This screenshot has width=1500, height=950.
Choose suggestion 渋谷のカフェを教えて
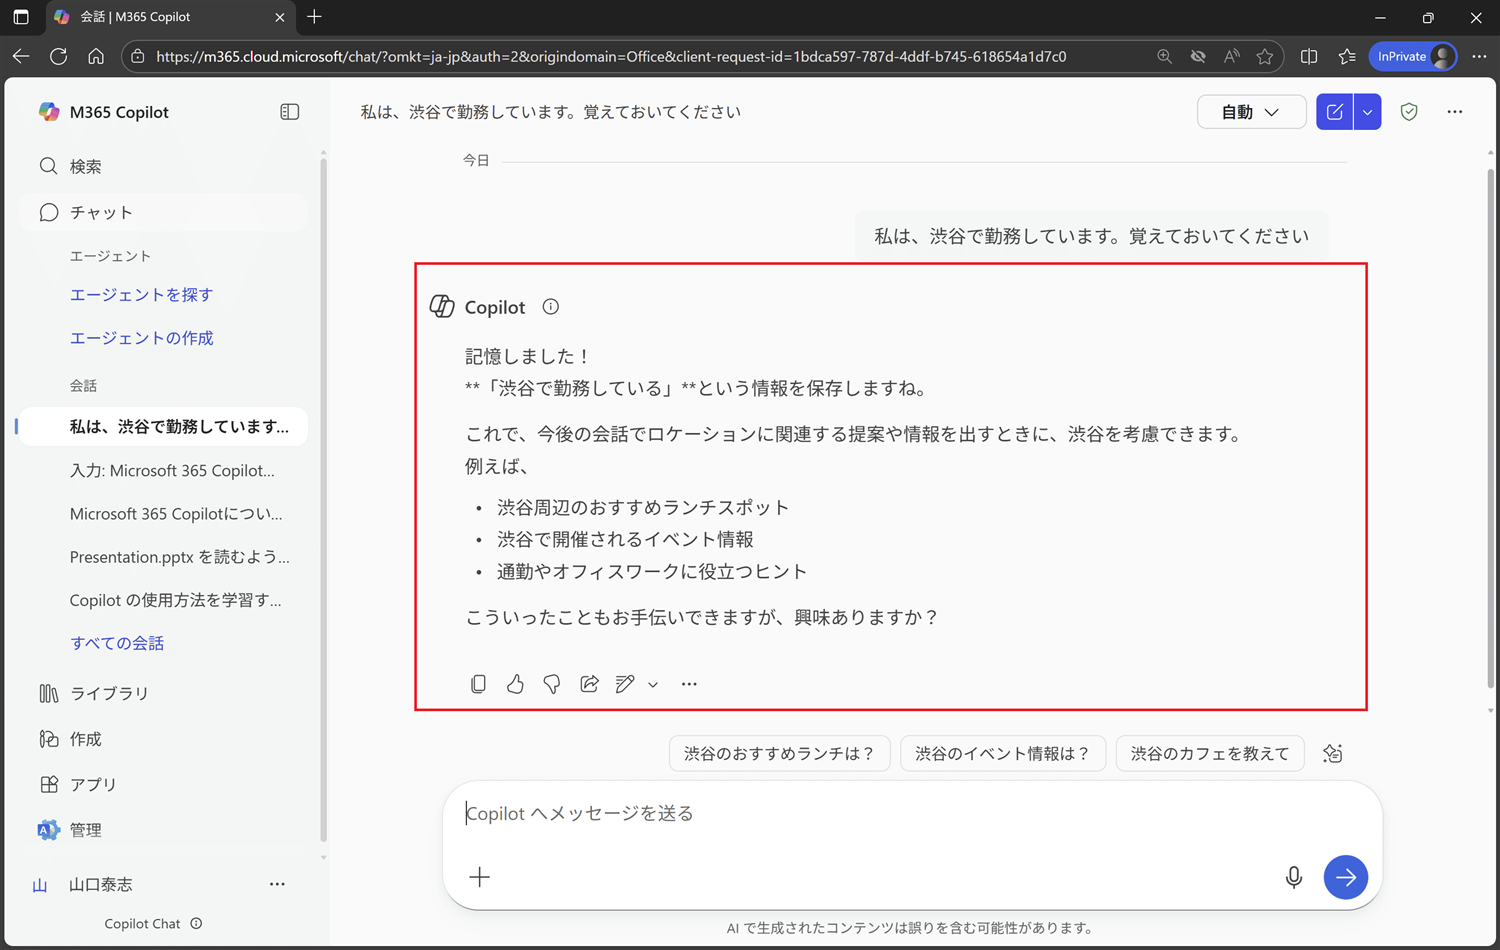pos(1210,753)
